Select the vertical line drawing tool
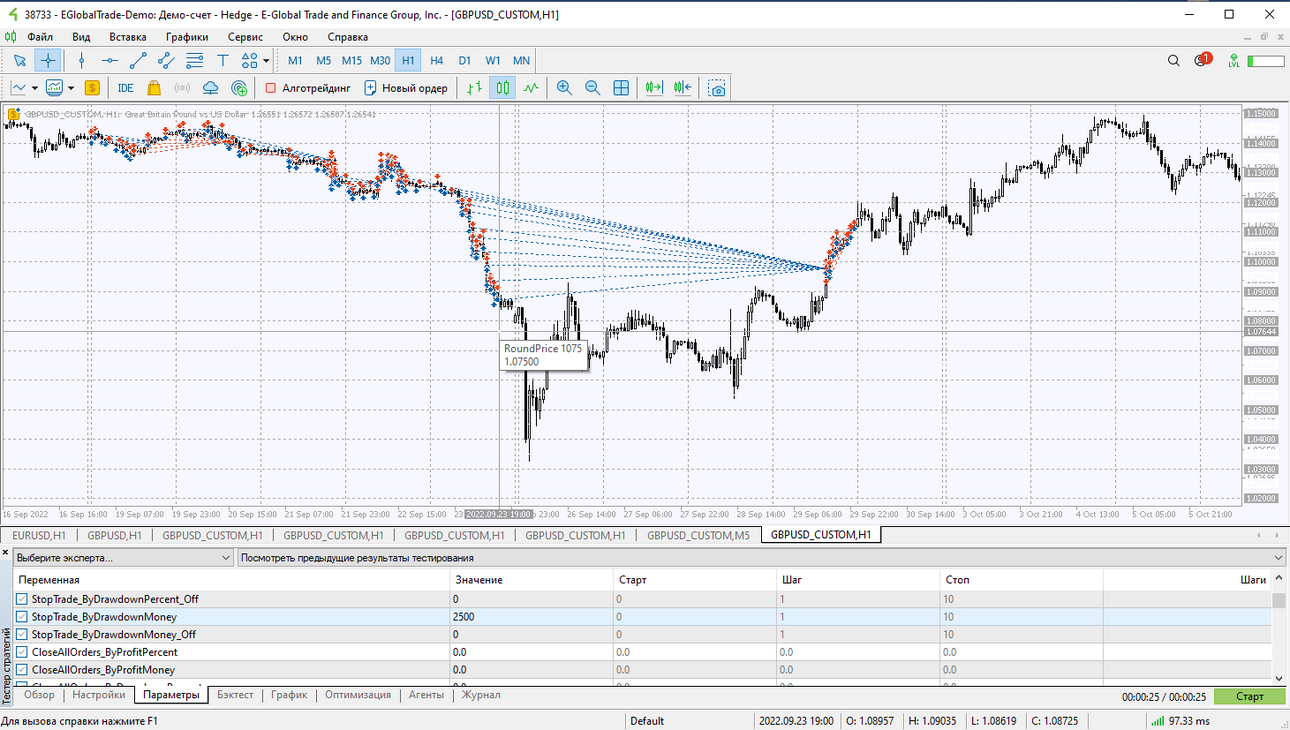 click(82, 60)
